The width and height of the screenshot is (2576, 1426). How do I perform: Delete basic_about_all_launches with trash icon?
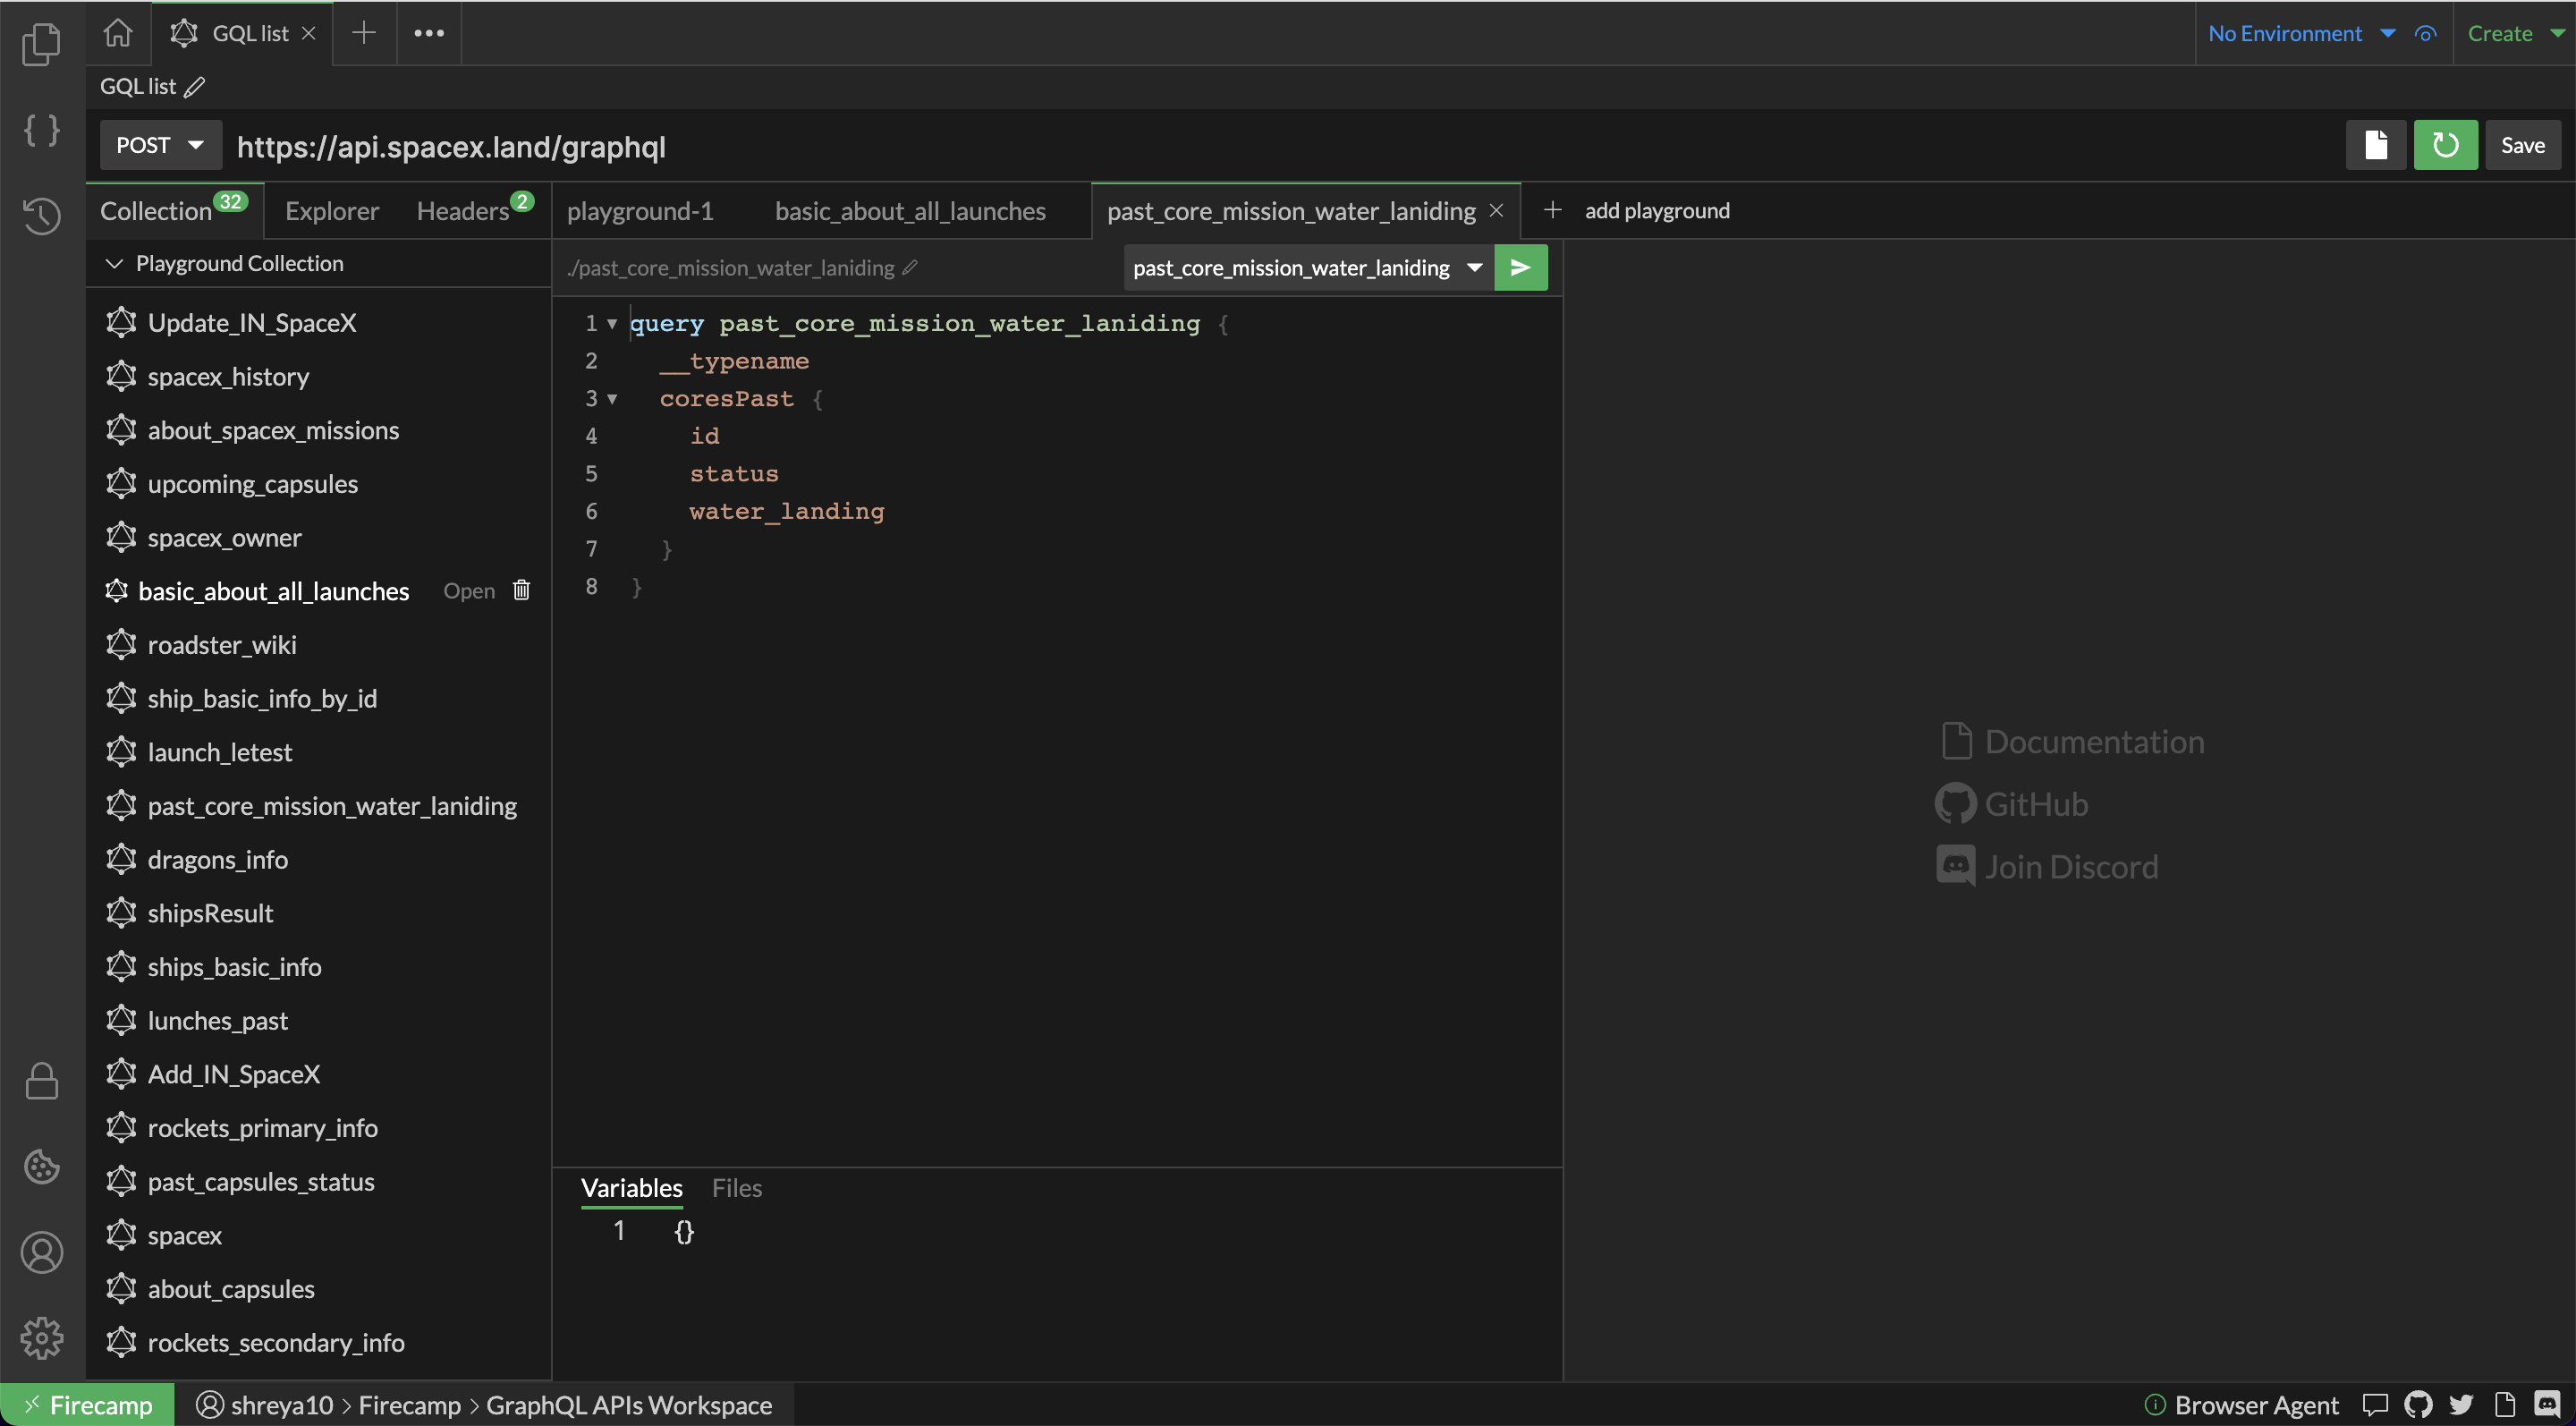pos(521,591)
